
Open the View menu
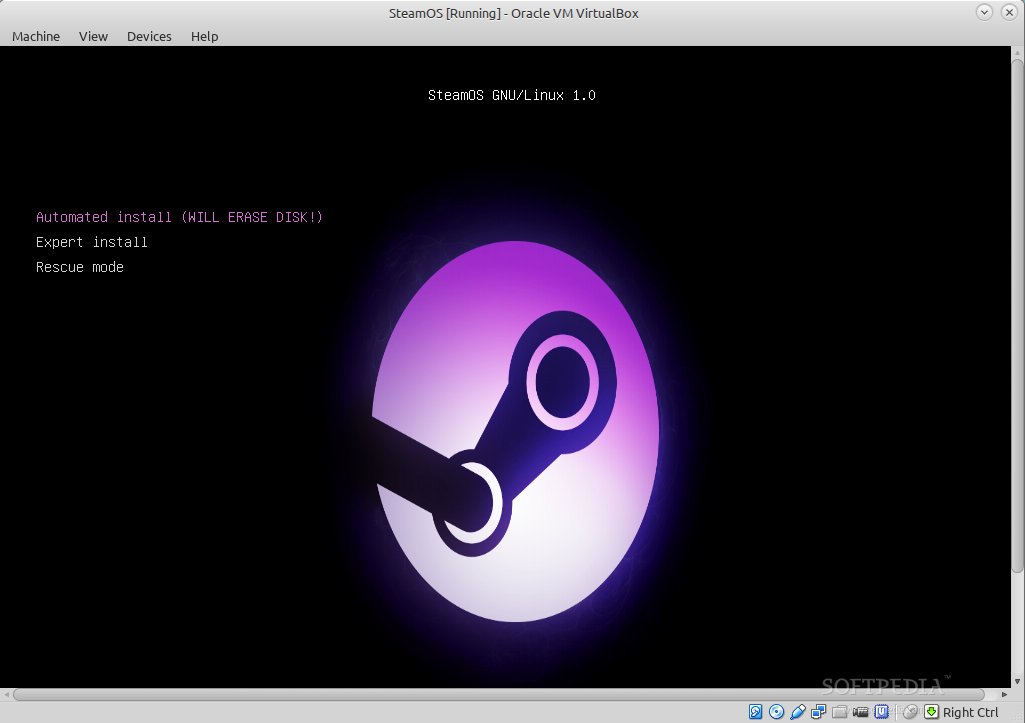pyautogui.click(x=93, y=36)
